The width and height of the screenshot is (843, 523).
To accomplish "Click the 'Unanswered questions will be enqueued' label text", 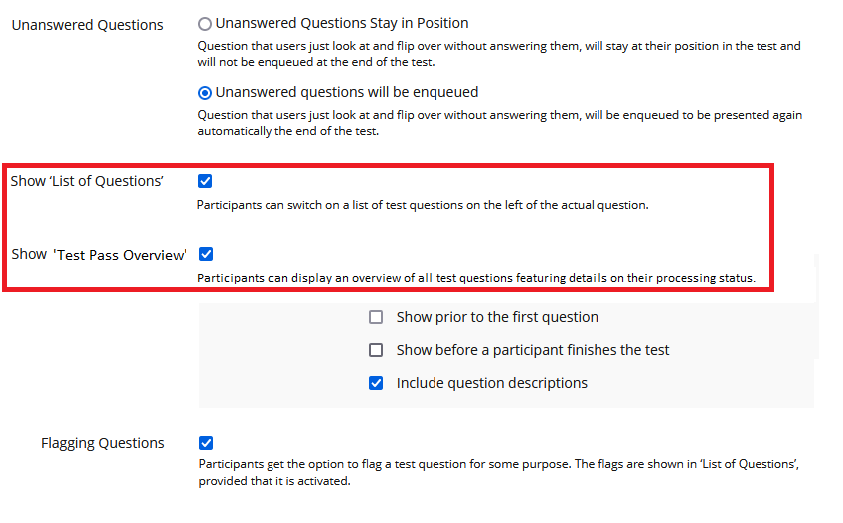I will pos(347,93).
